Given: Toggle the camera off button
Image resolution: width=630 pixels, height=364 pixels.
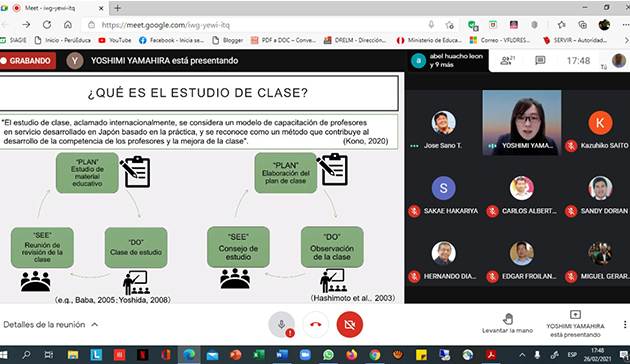Looking at the screenshot, I should (x=350, y=324).
